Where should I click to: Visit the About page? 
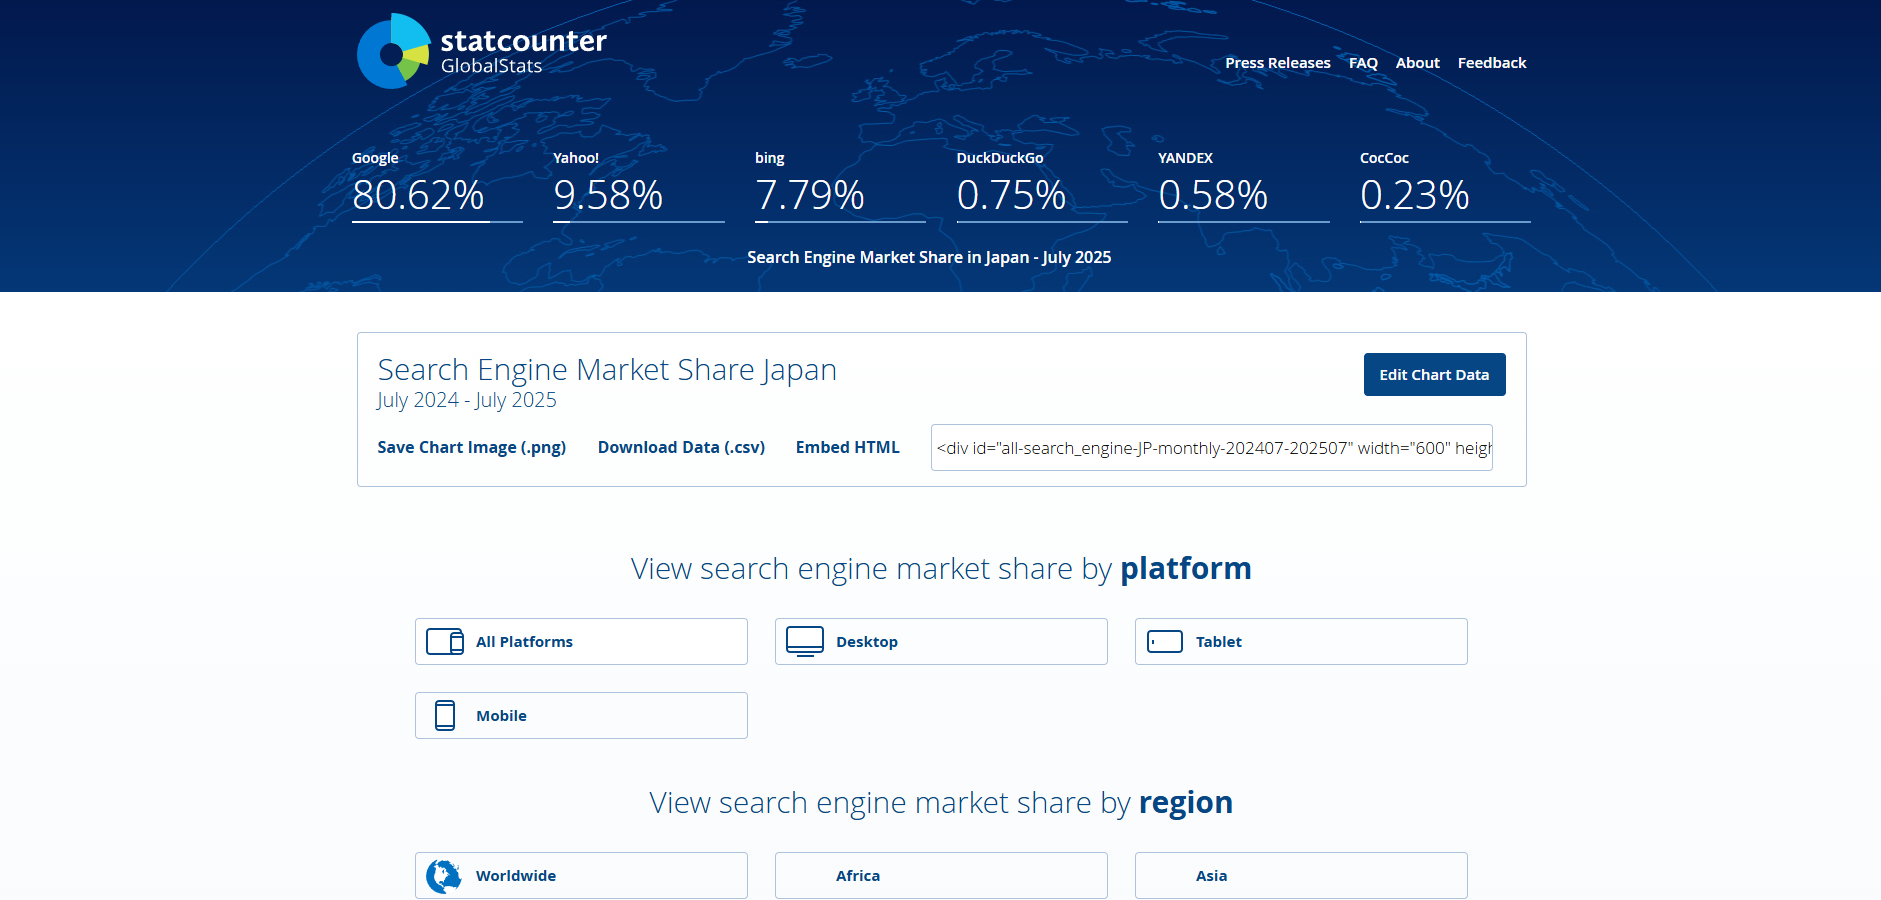(1417, 62)
